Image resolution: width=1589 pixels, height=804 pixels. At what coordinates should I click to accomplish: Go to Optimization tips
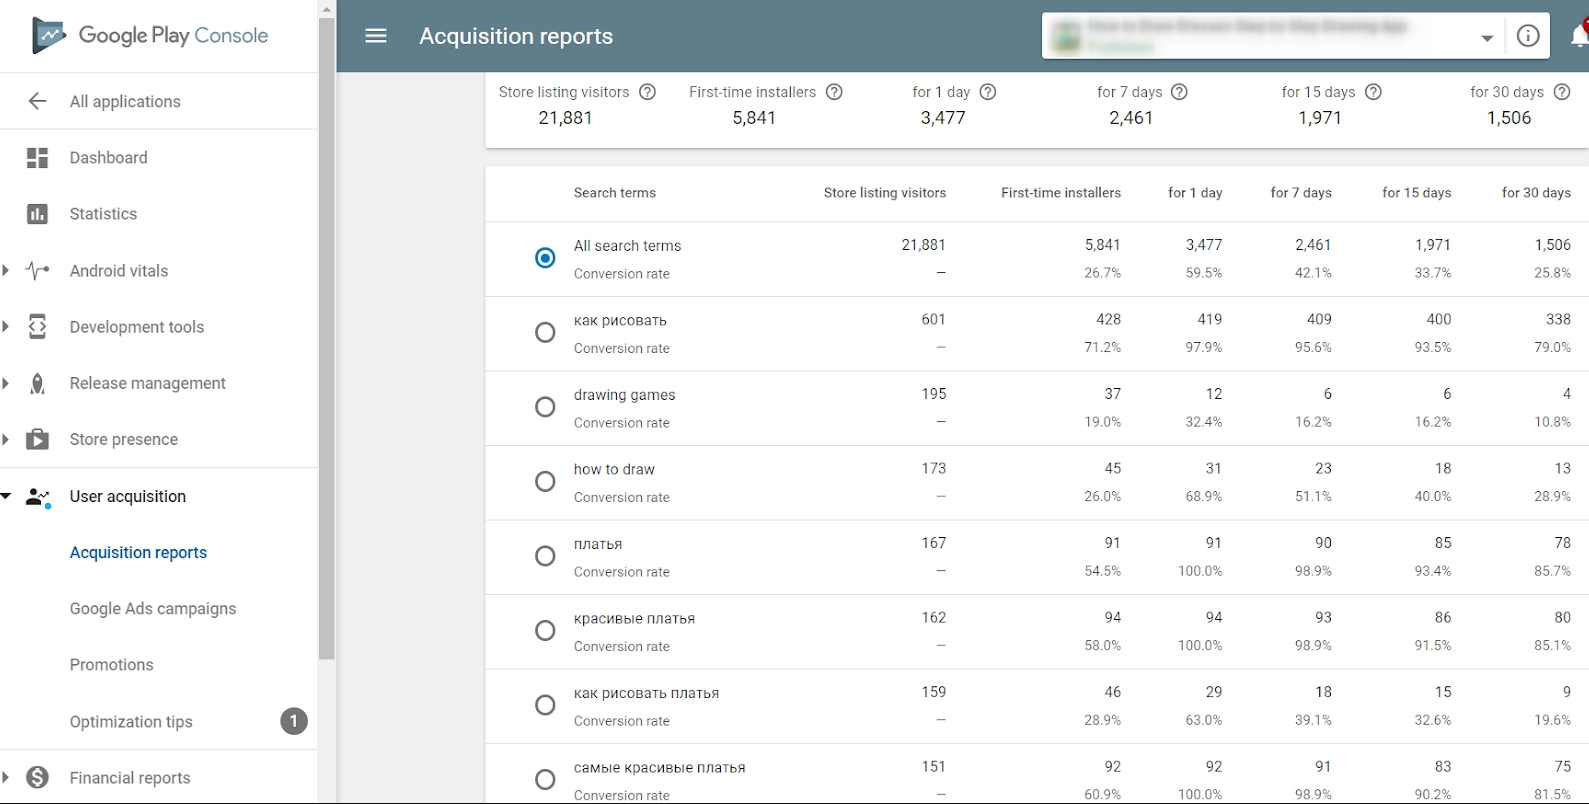[131, 721]
